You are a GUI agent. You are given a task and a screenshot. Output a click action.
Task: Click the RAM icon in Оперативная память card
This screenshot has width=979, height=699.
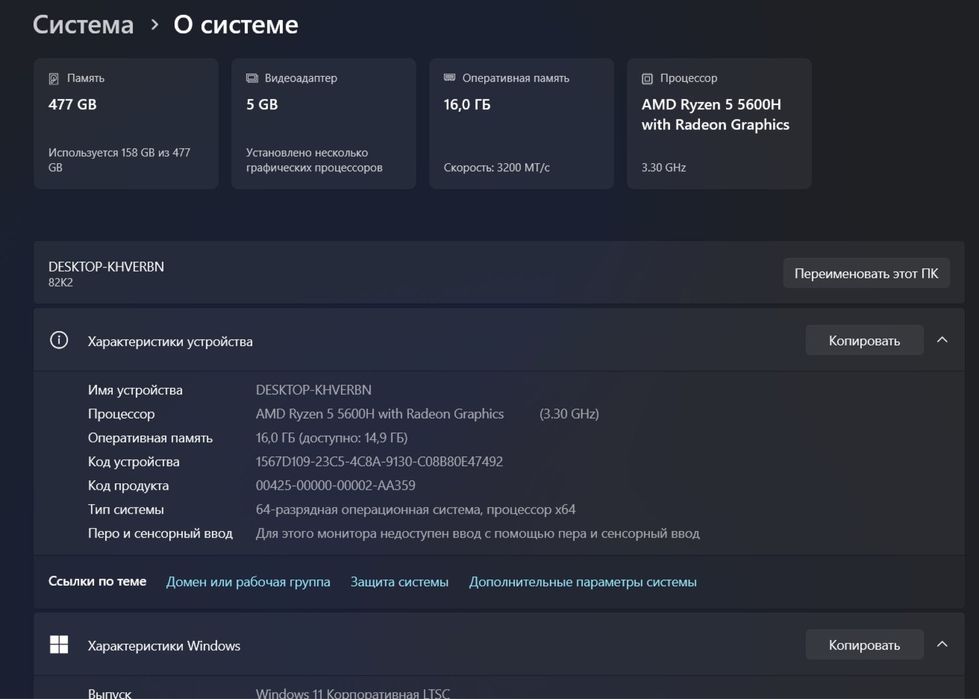pyautogui.click(x=450, y=77)
